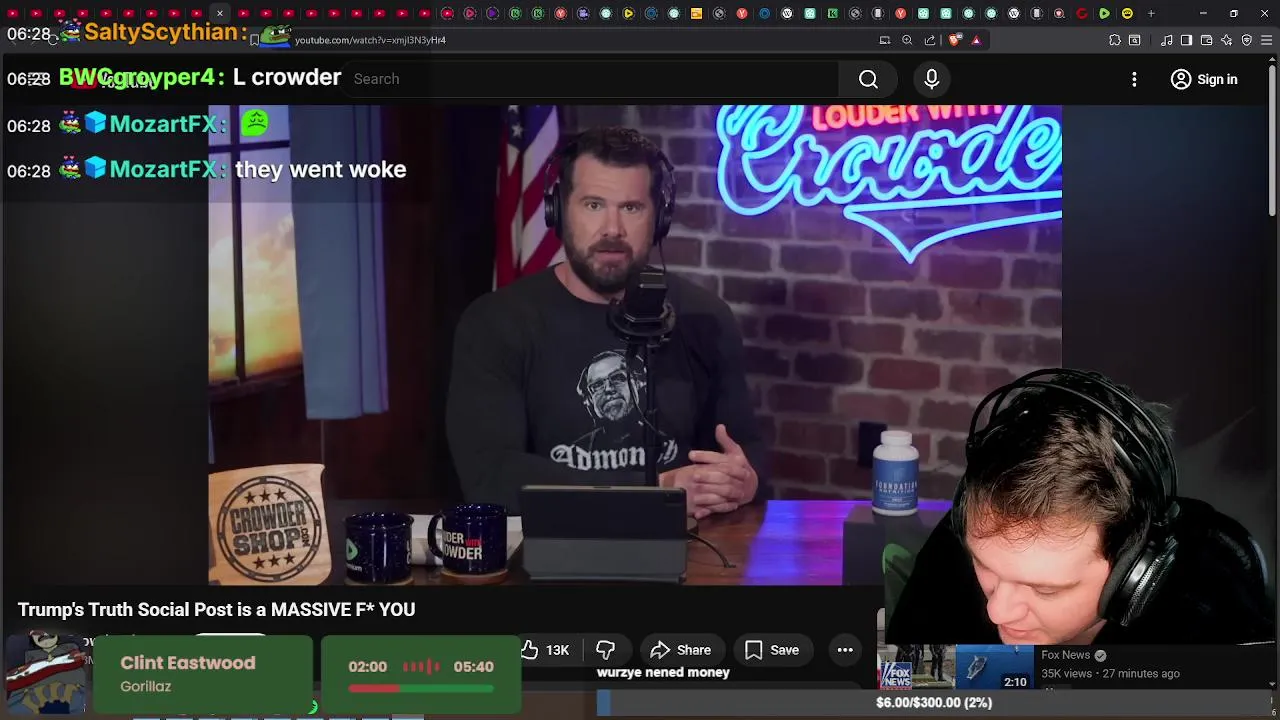Switch to the green play-icon tab
This screenshot has height=720, width=1280.
[1104, 14]
